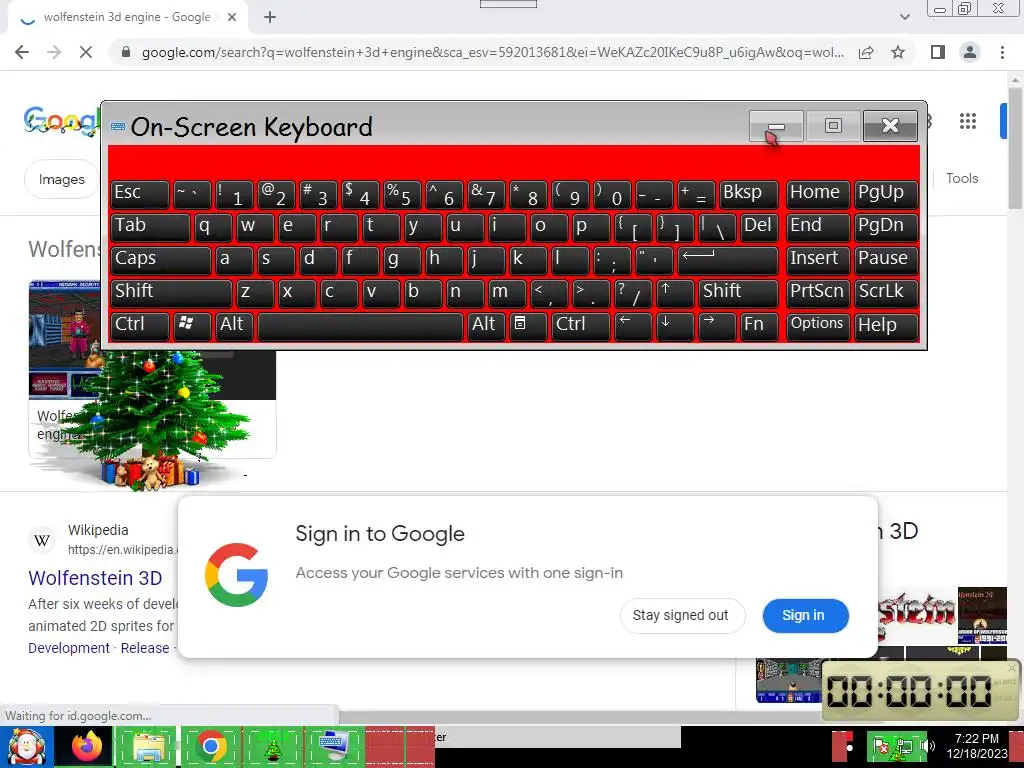The image size is (1024, 768).
Task: Click the context menu key on keyboard
Action: (x=528, y=325)
